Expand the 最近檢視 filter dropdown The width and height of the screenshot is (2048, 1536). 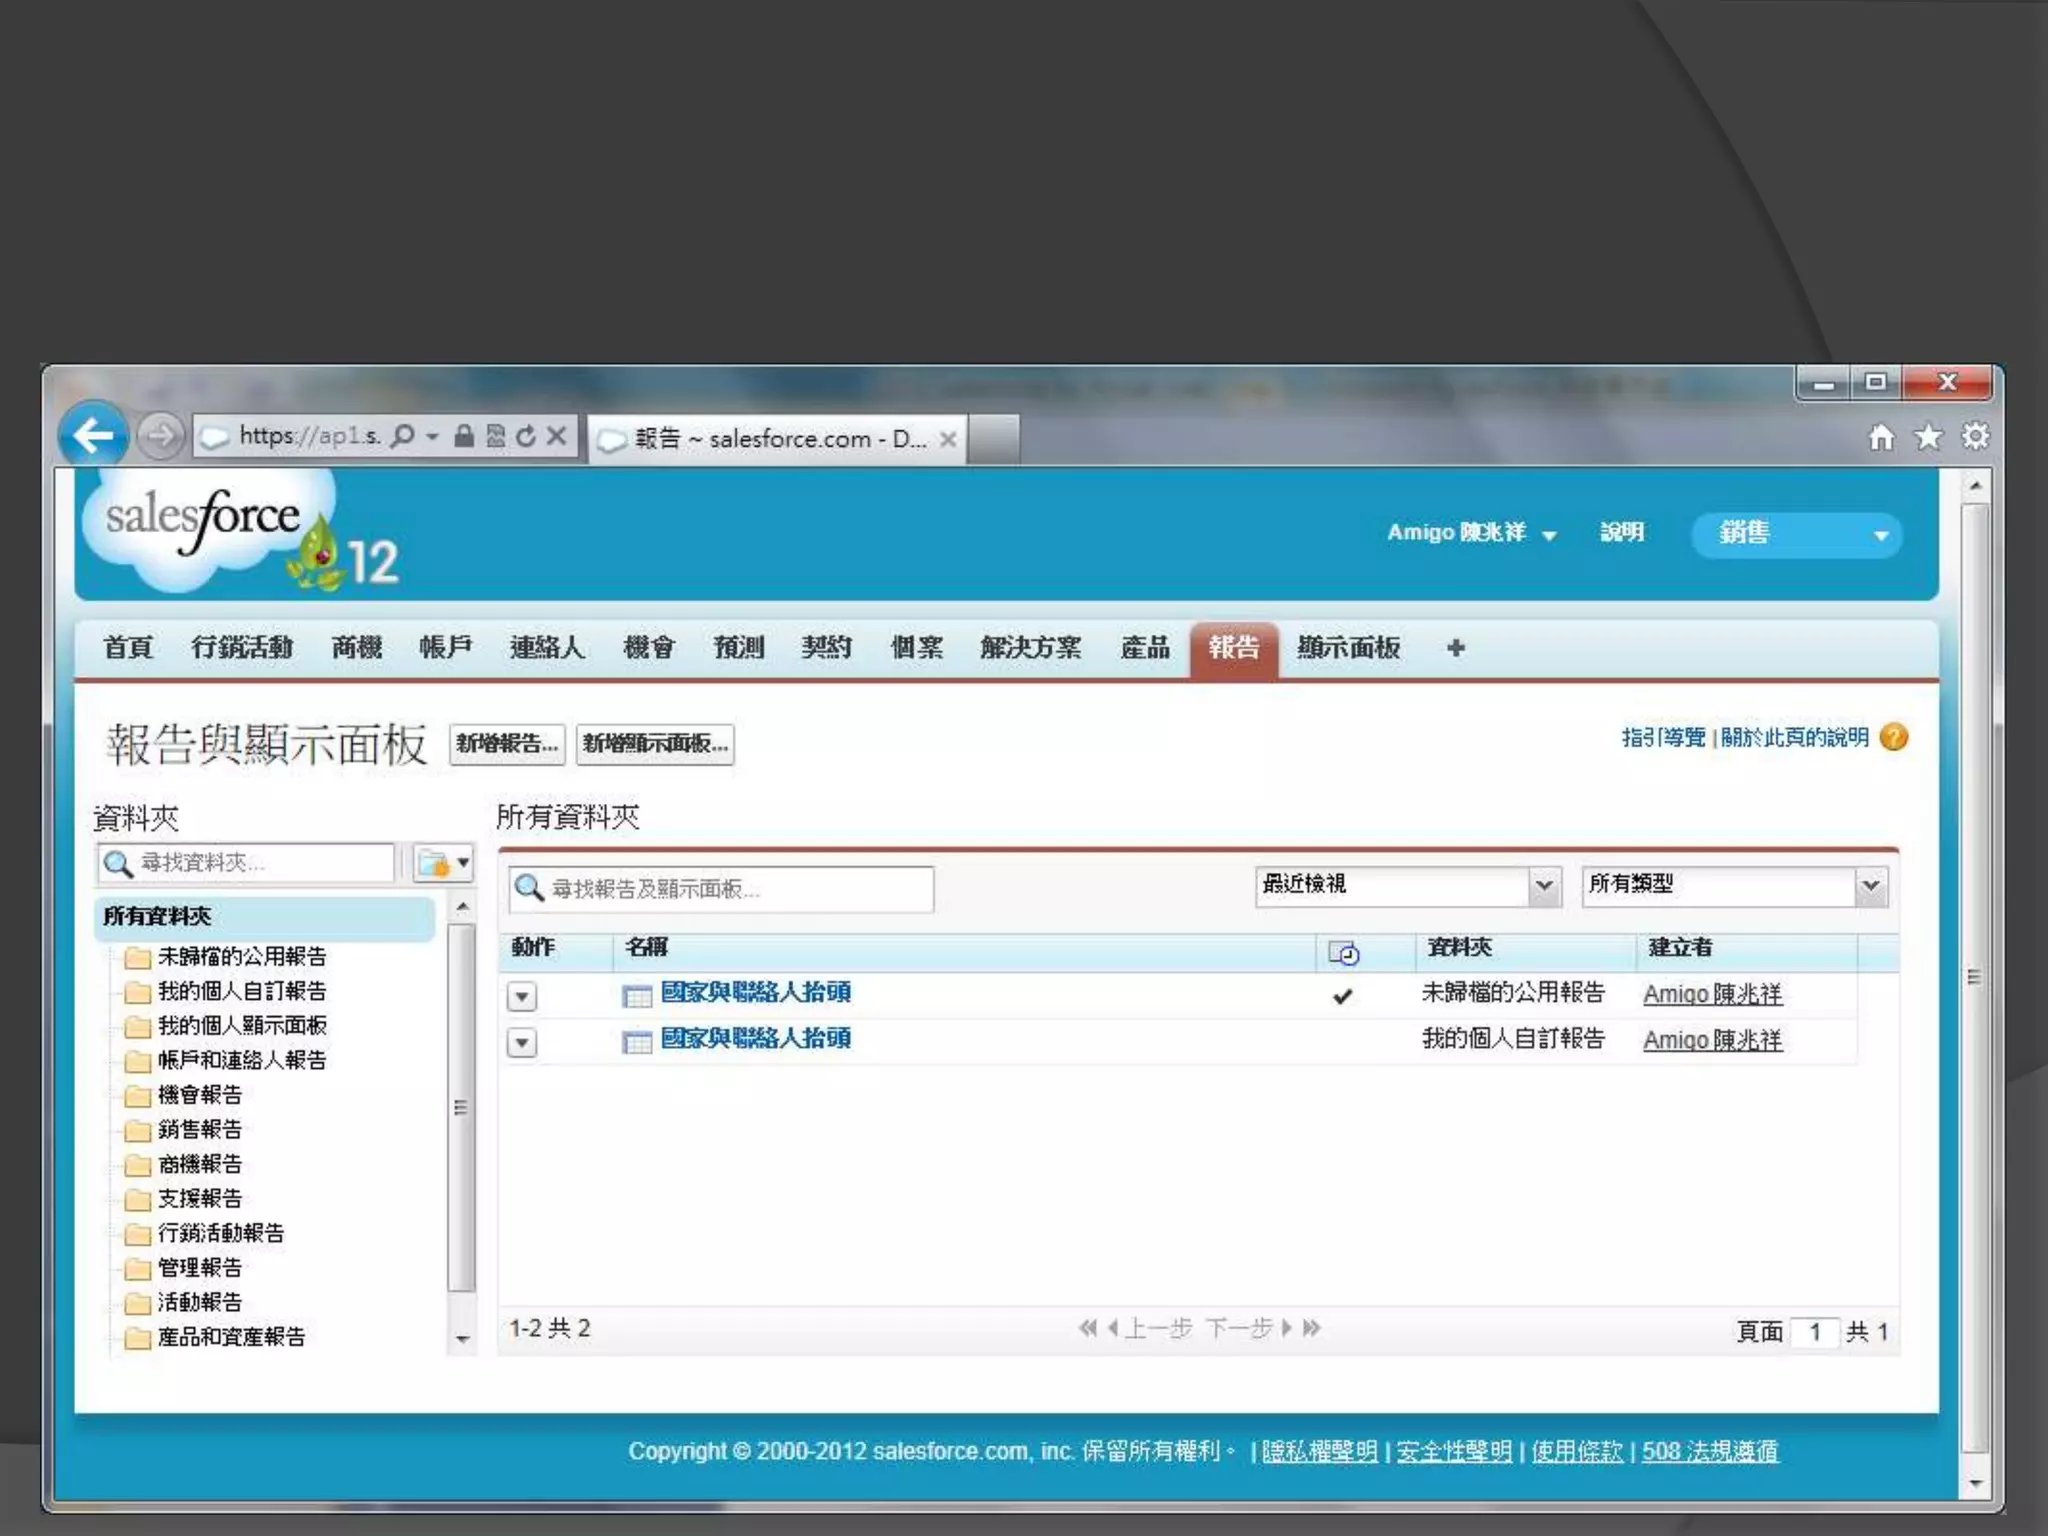1543,886
